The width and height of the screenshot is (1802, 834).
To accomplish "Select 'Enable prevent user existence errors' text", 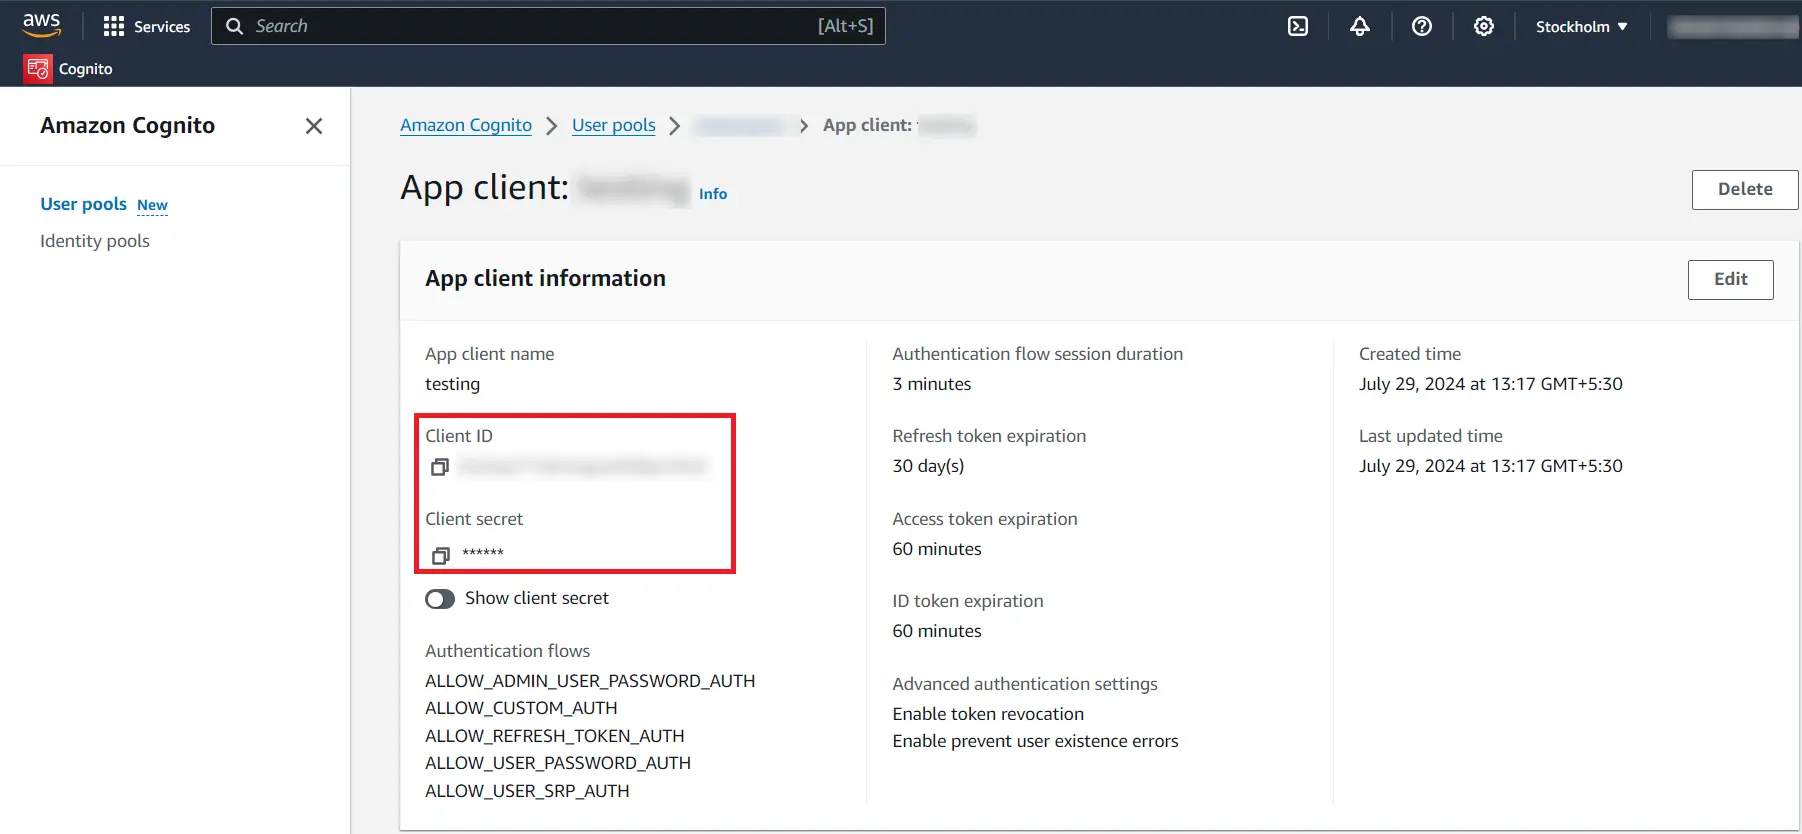I will (1035, 741).
